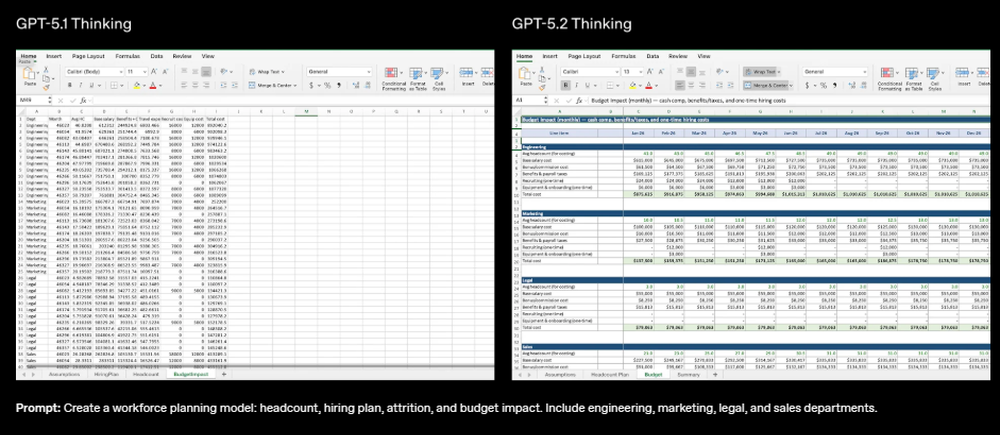Switch to Headcount Plan sheet in GPT-5.2 window

610,374
